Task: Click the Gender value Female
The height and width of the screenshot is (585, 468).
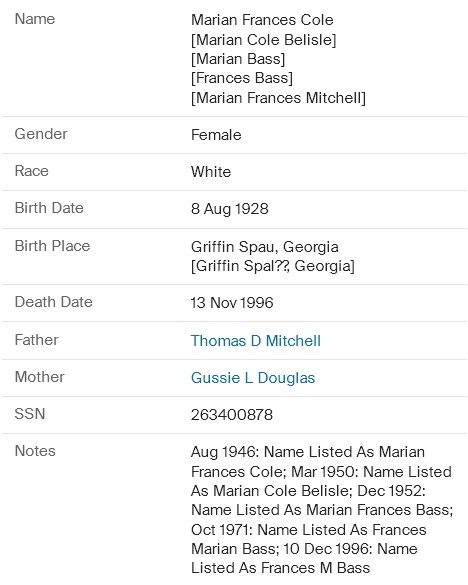Action: [x=216, y=135]
